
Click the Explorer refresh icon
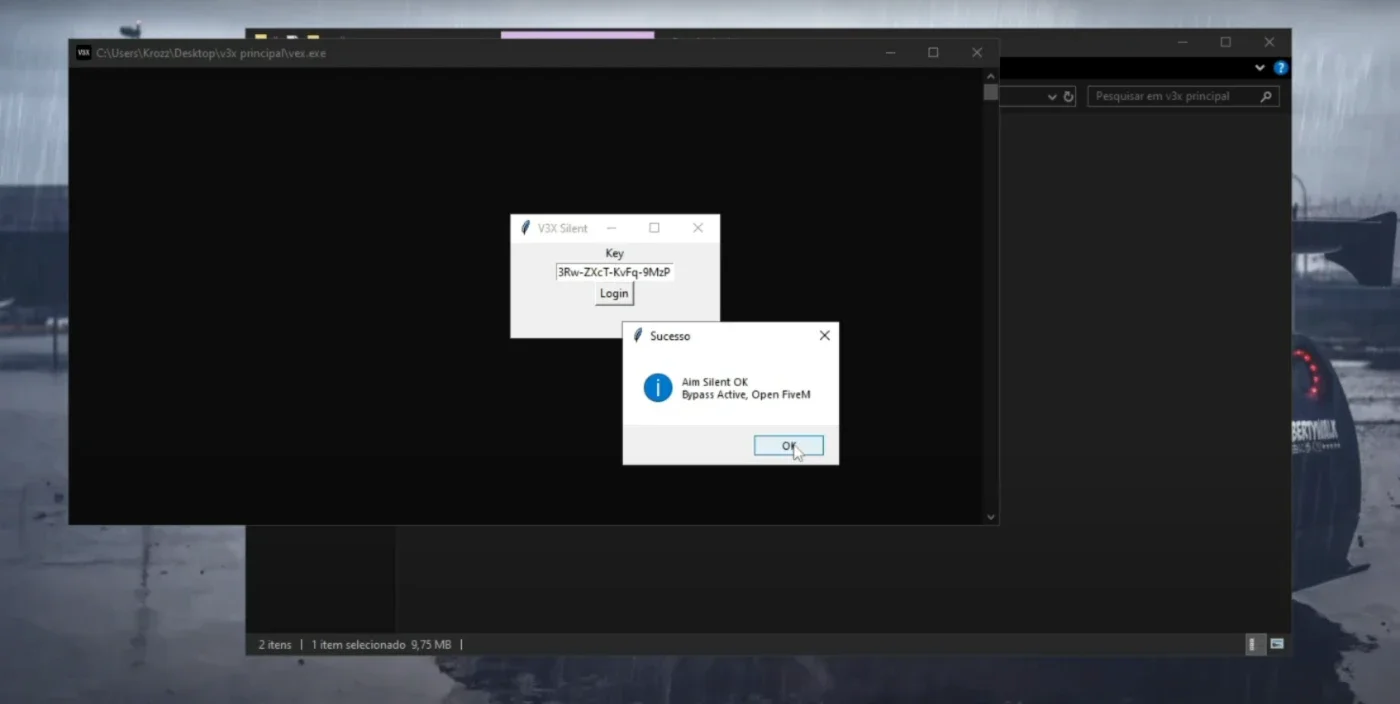point(1068,97)
